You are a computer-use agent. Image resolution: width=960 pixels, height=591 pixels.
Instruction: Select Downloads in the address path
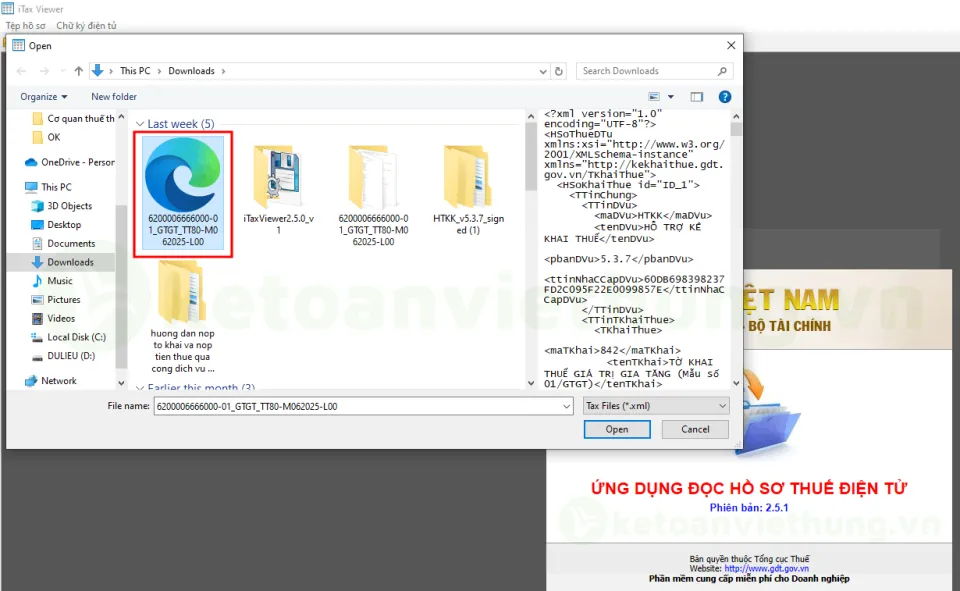point(192,71)
